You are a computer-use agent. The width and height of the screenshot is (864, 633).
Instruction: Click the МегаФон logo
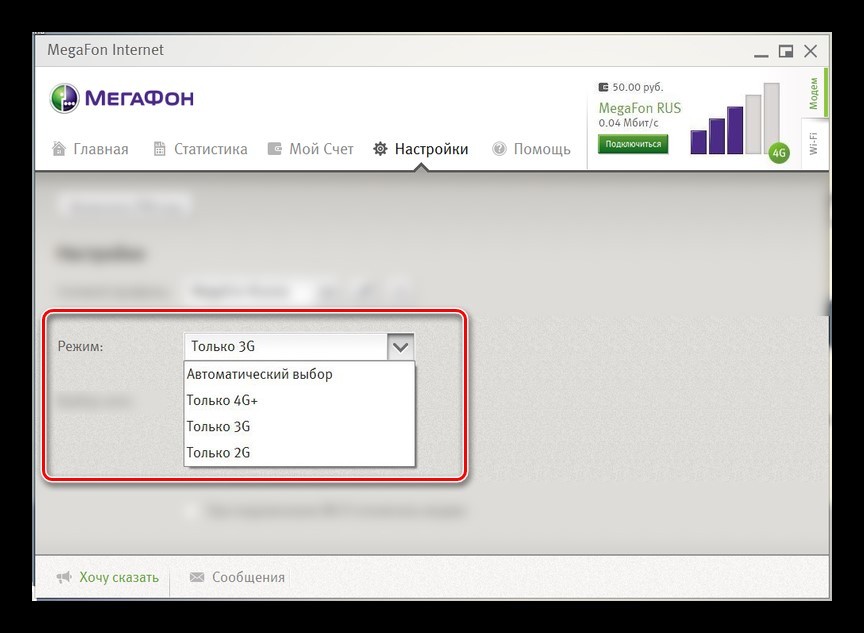(x=122, y=99)
